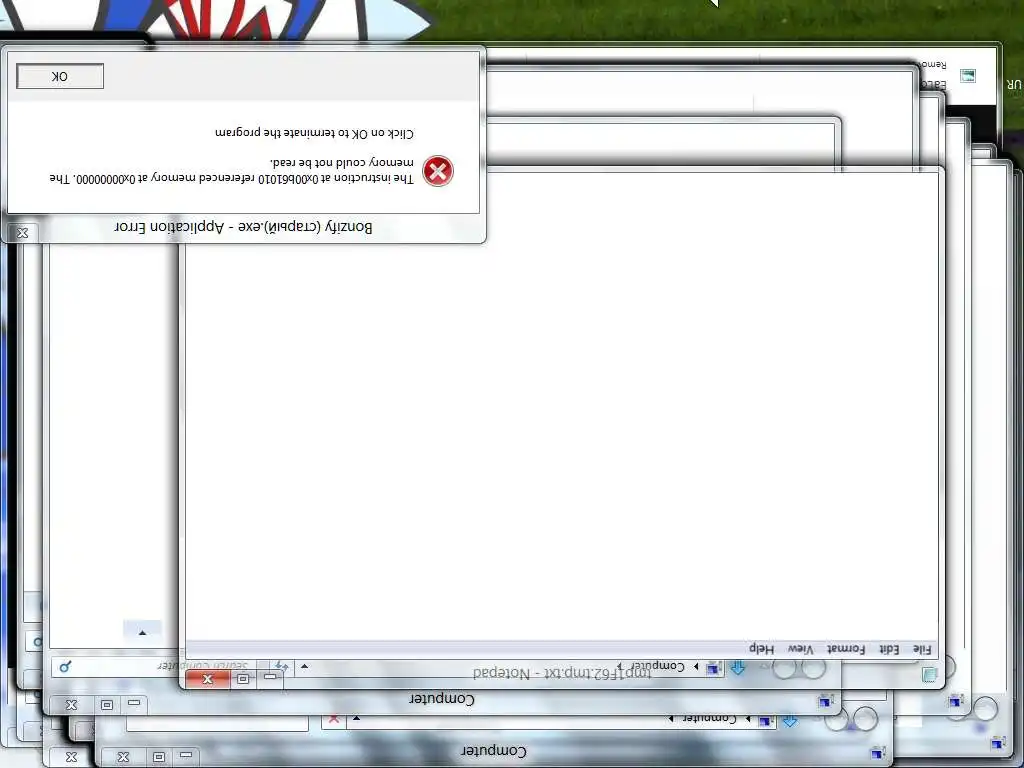Close the Computer window directly behind Notepad

[x=71, y=705]
